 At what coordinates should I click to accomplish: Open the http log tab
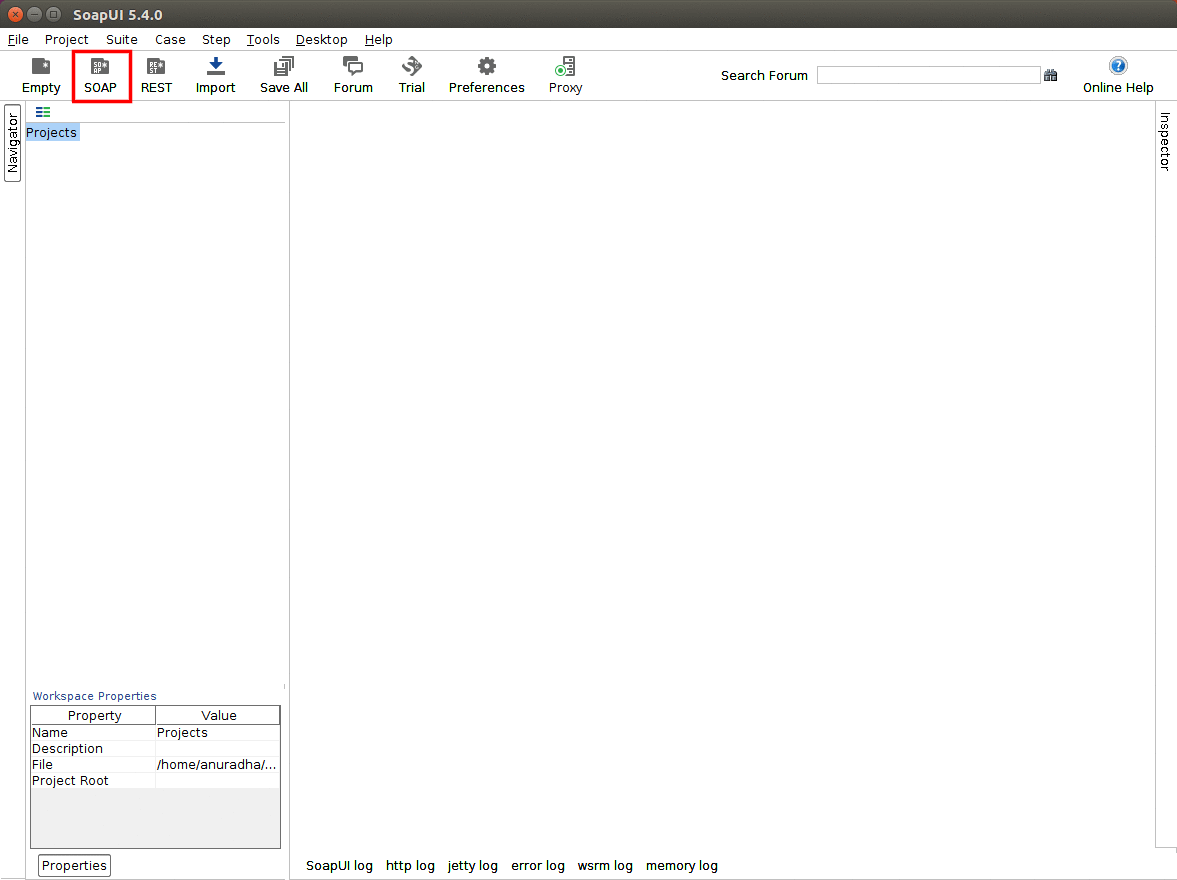410,866
